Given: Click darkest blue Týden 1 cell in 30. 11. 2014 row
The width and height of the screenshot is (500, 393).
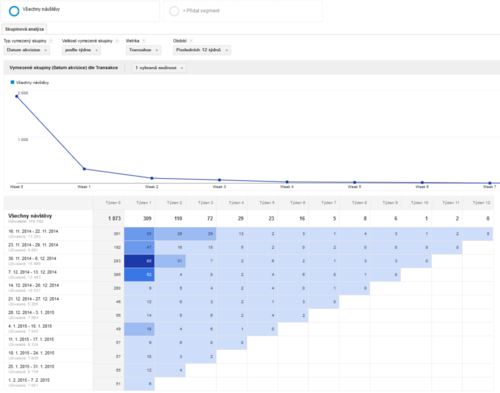Looking at the screenshot, I should pos(139,261).
